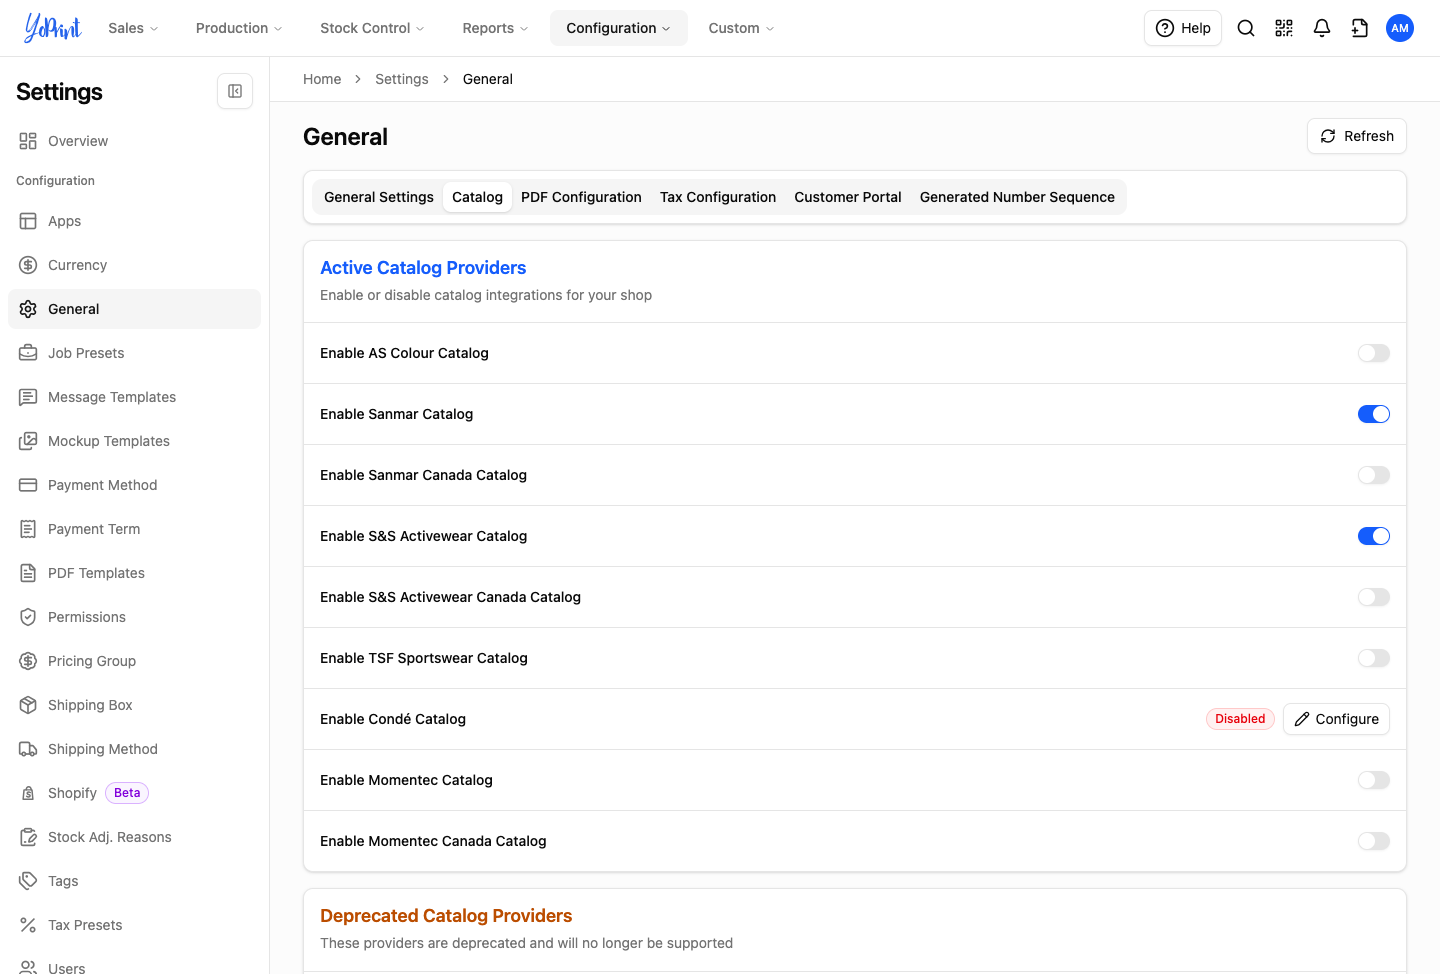This screenshot has width=1440, height=974.
Task: Expand the Sales menu
Action: click(x=133, y=28)
